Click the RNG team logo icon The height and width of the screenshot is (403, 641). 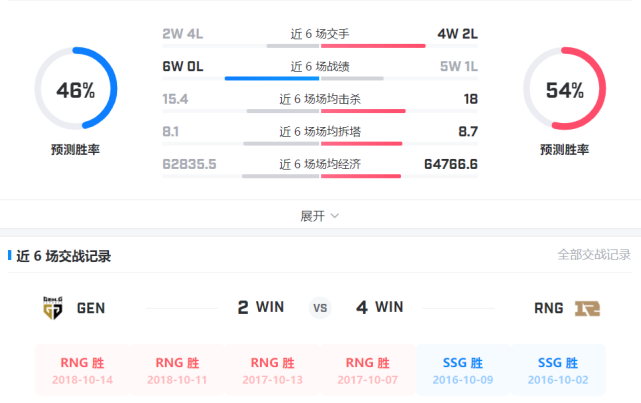point(586,308)
